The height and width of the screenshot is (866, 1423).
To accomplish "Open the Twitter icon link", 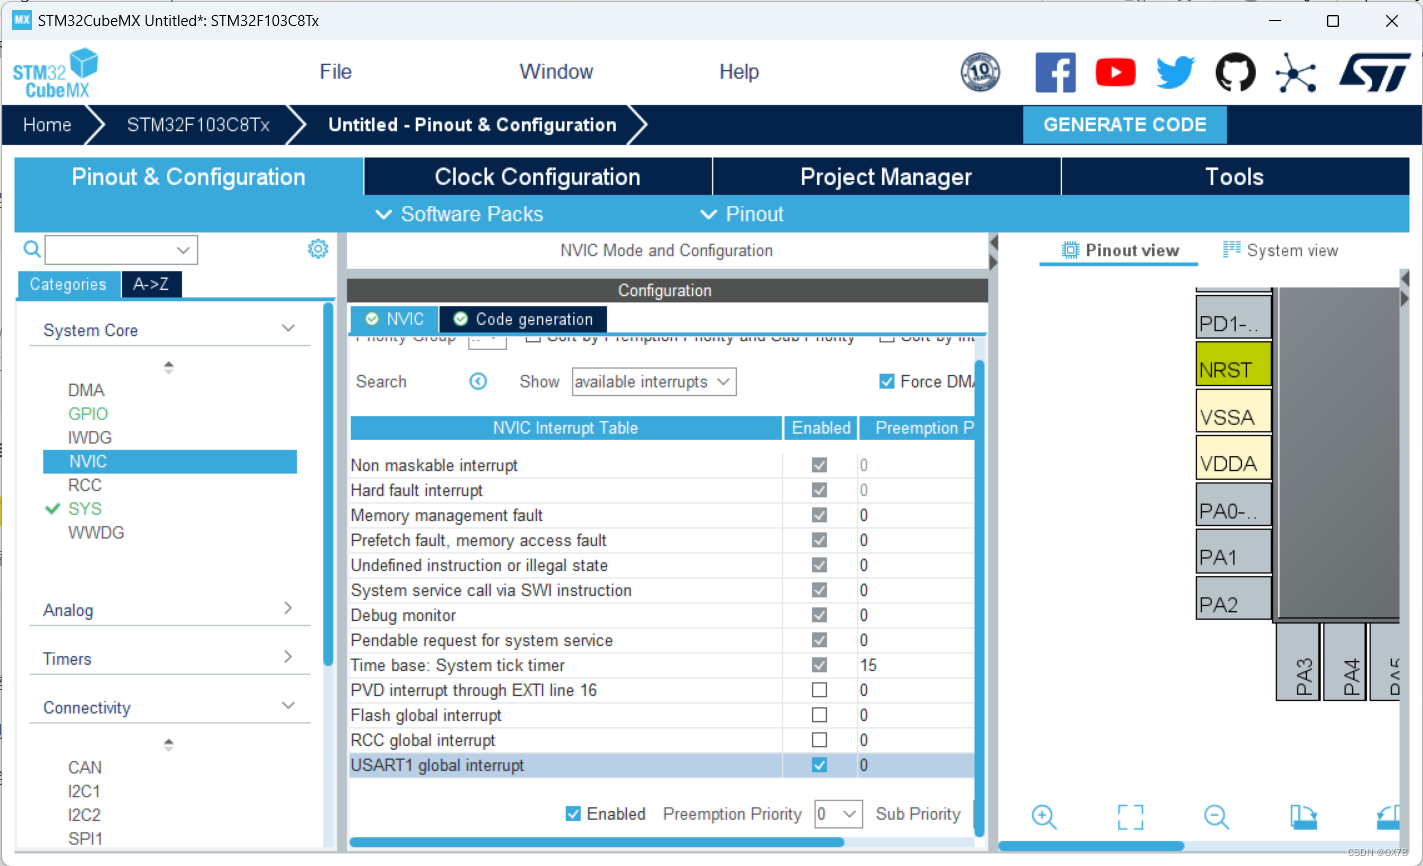I will [1175, 72].
